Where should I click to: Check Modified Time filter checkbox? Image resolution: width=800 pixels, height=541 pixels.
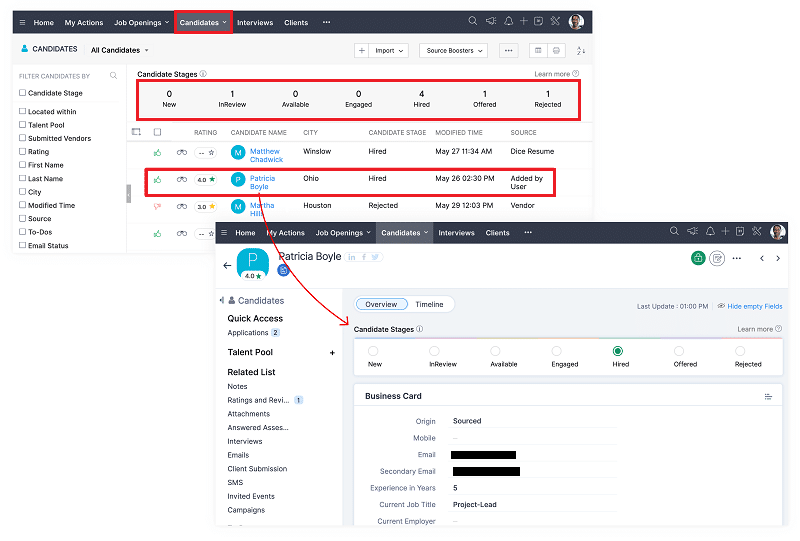pyautogui.click(x=22, y=205)
